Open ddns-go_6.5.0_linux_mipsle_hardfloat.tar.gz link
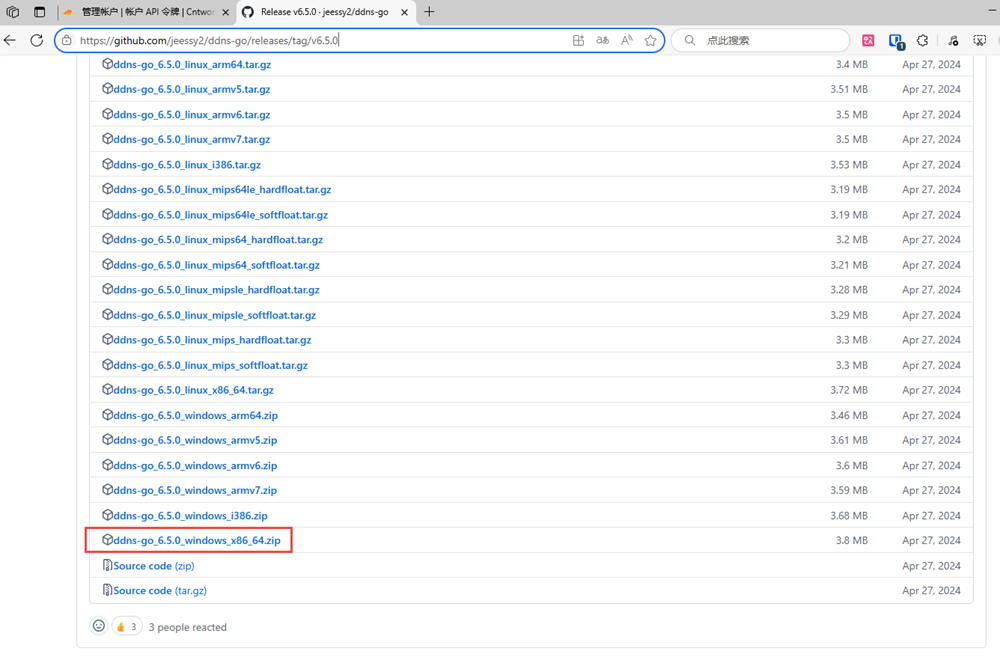Viewport: 1000px width, 657px height. [217, 290]
